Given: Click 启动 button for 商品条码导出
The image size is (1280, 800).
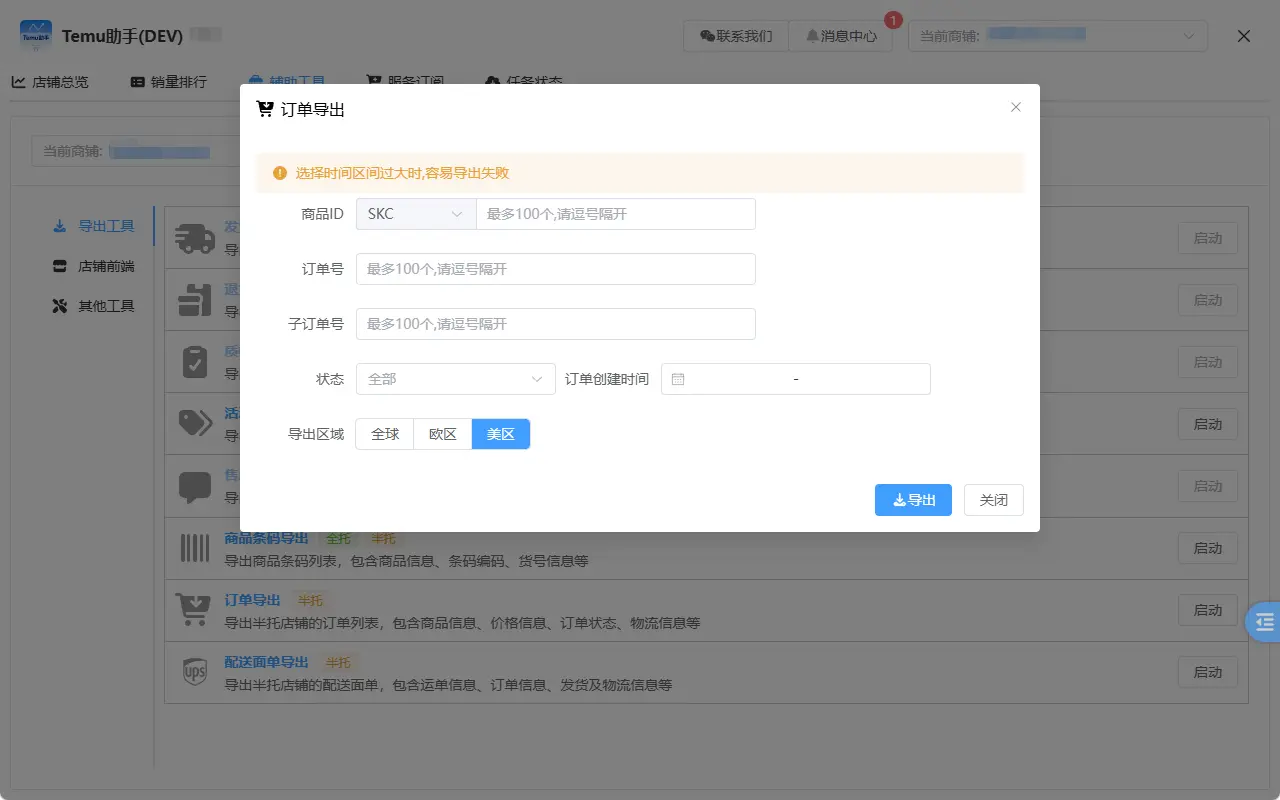Looking at the screenshot, I should [x=1208, y=548].
